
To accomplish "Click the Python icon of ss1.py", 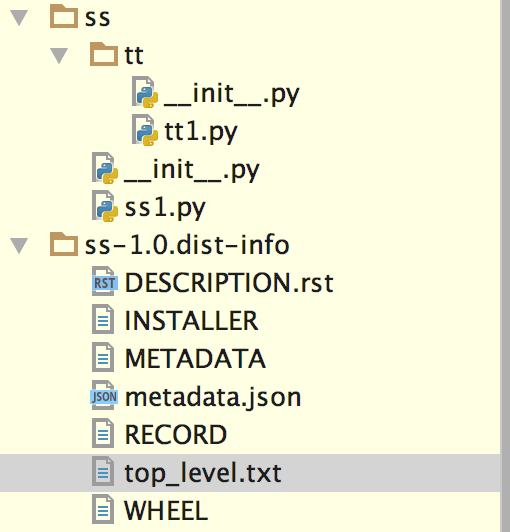I will 105,207.
